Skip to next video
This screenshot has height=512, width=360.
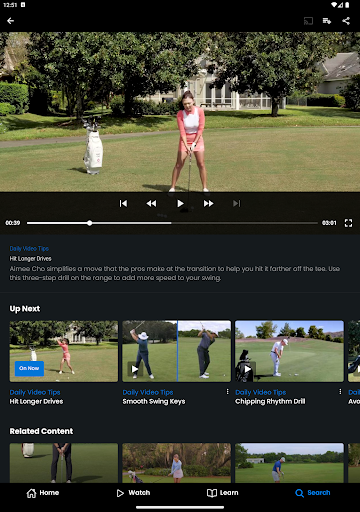point(237,203)
